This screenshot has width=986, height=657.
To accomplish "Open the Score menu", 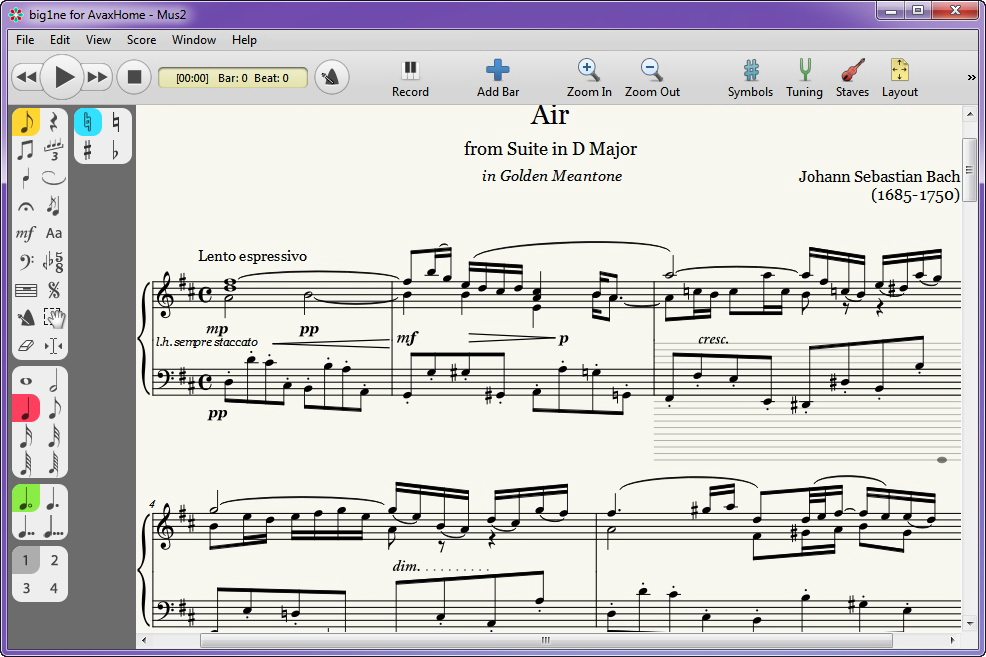I will click(141, 40).
